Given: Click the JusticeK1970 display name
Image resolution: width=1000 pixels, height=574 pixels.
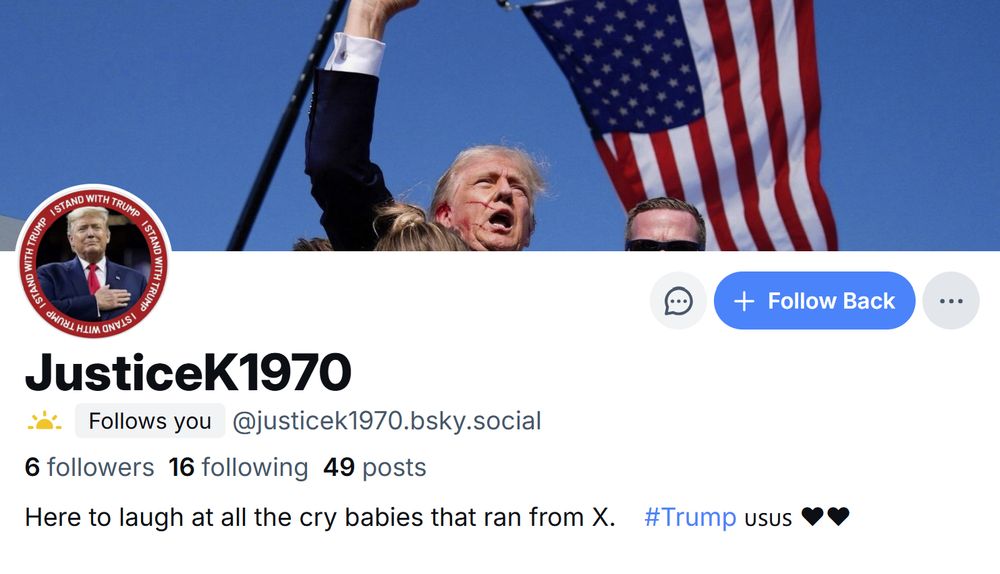Looking at the screenshot, I should tap(188, 372).
